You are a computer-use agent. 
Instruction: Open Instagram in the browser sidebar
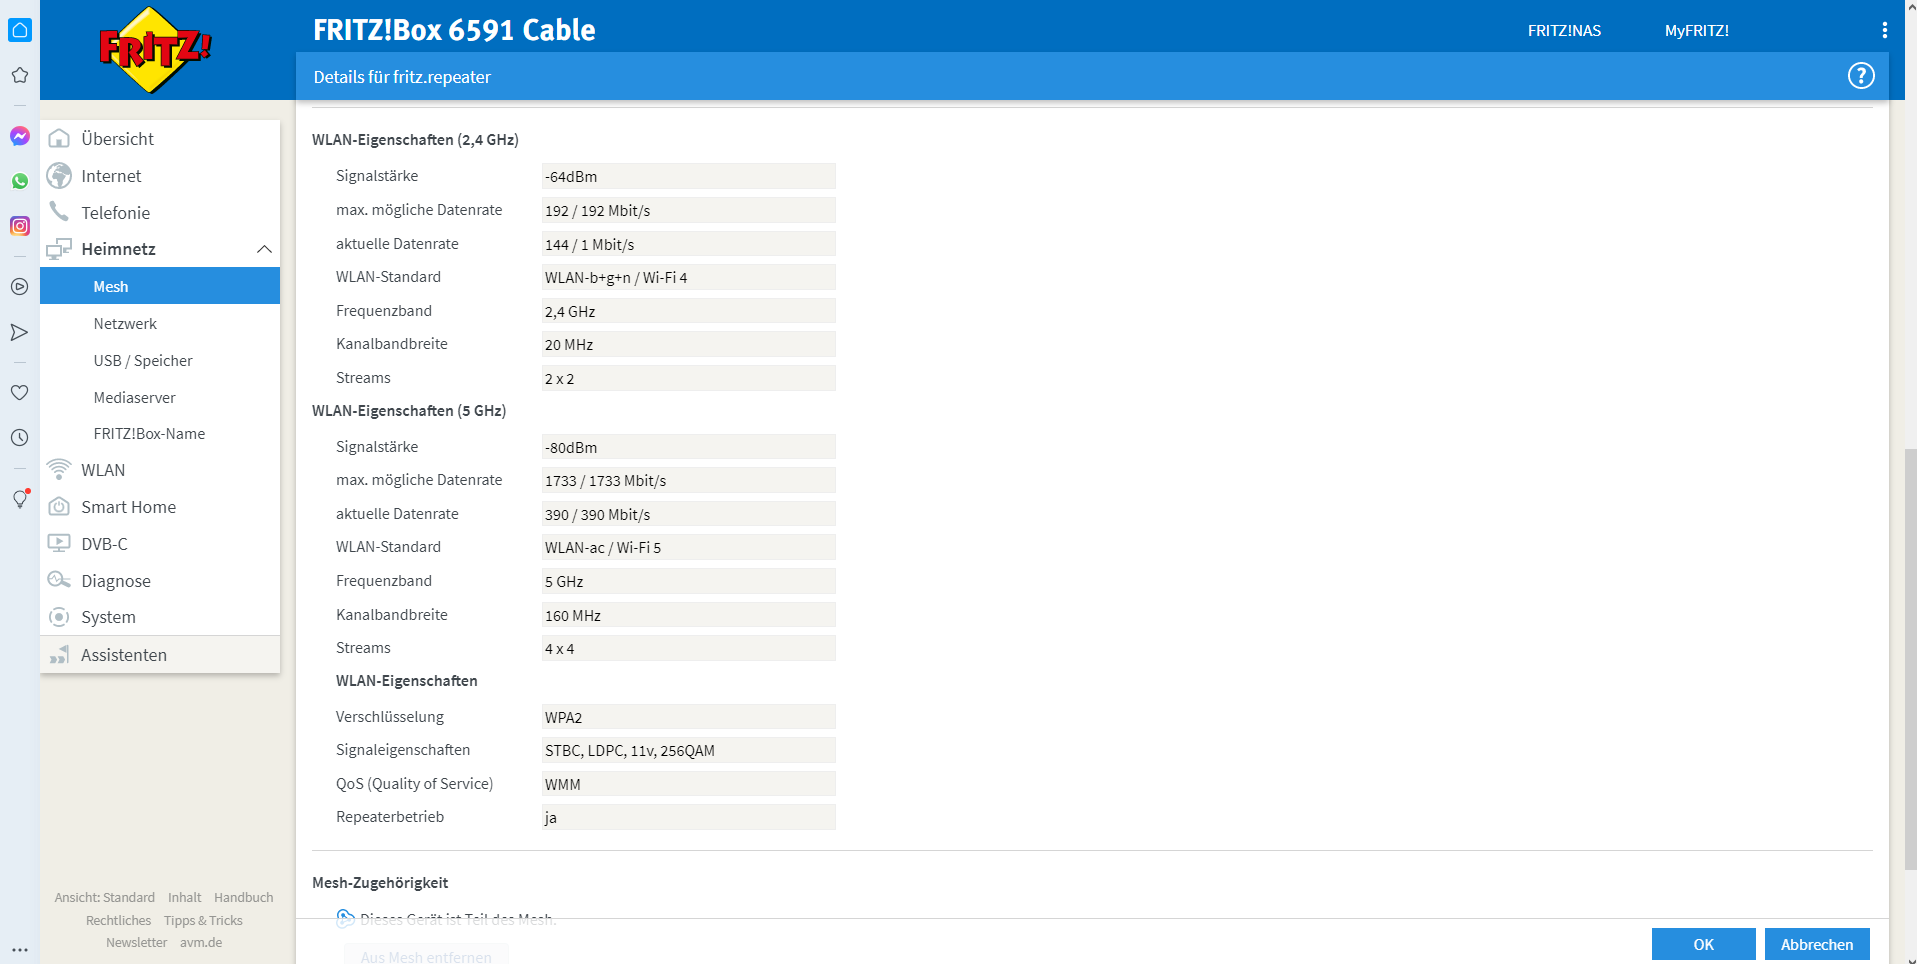20,226
